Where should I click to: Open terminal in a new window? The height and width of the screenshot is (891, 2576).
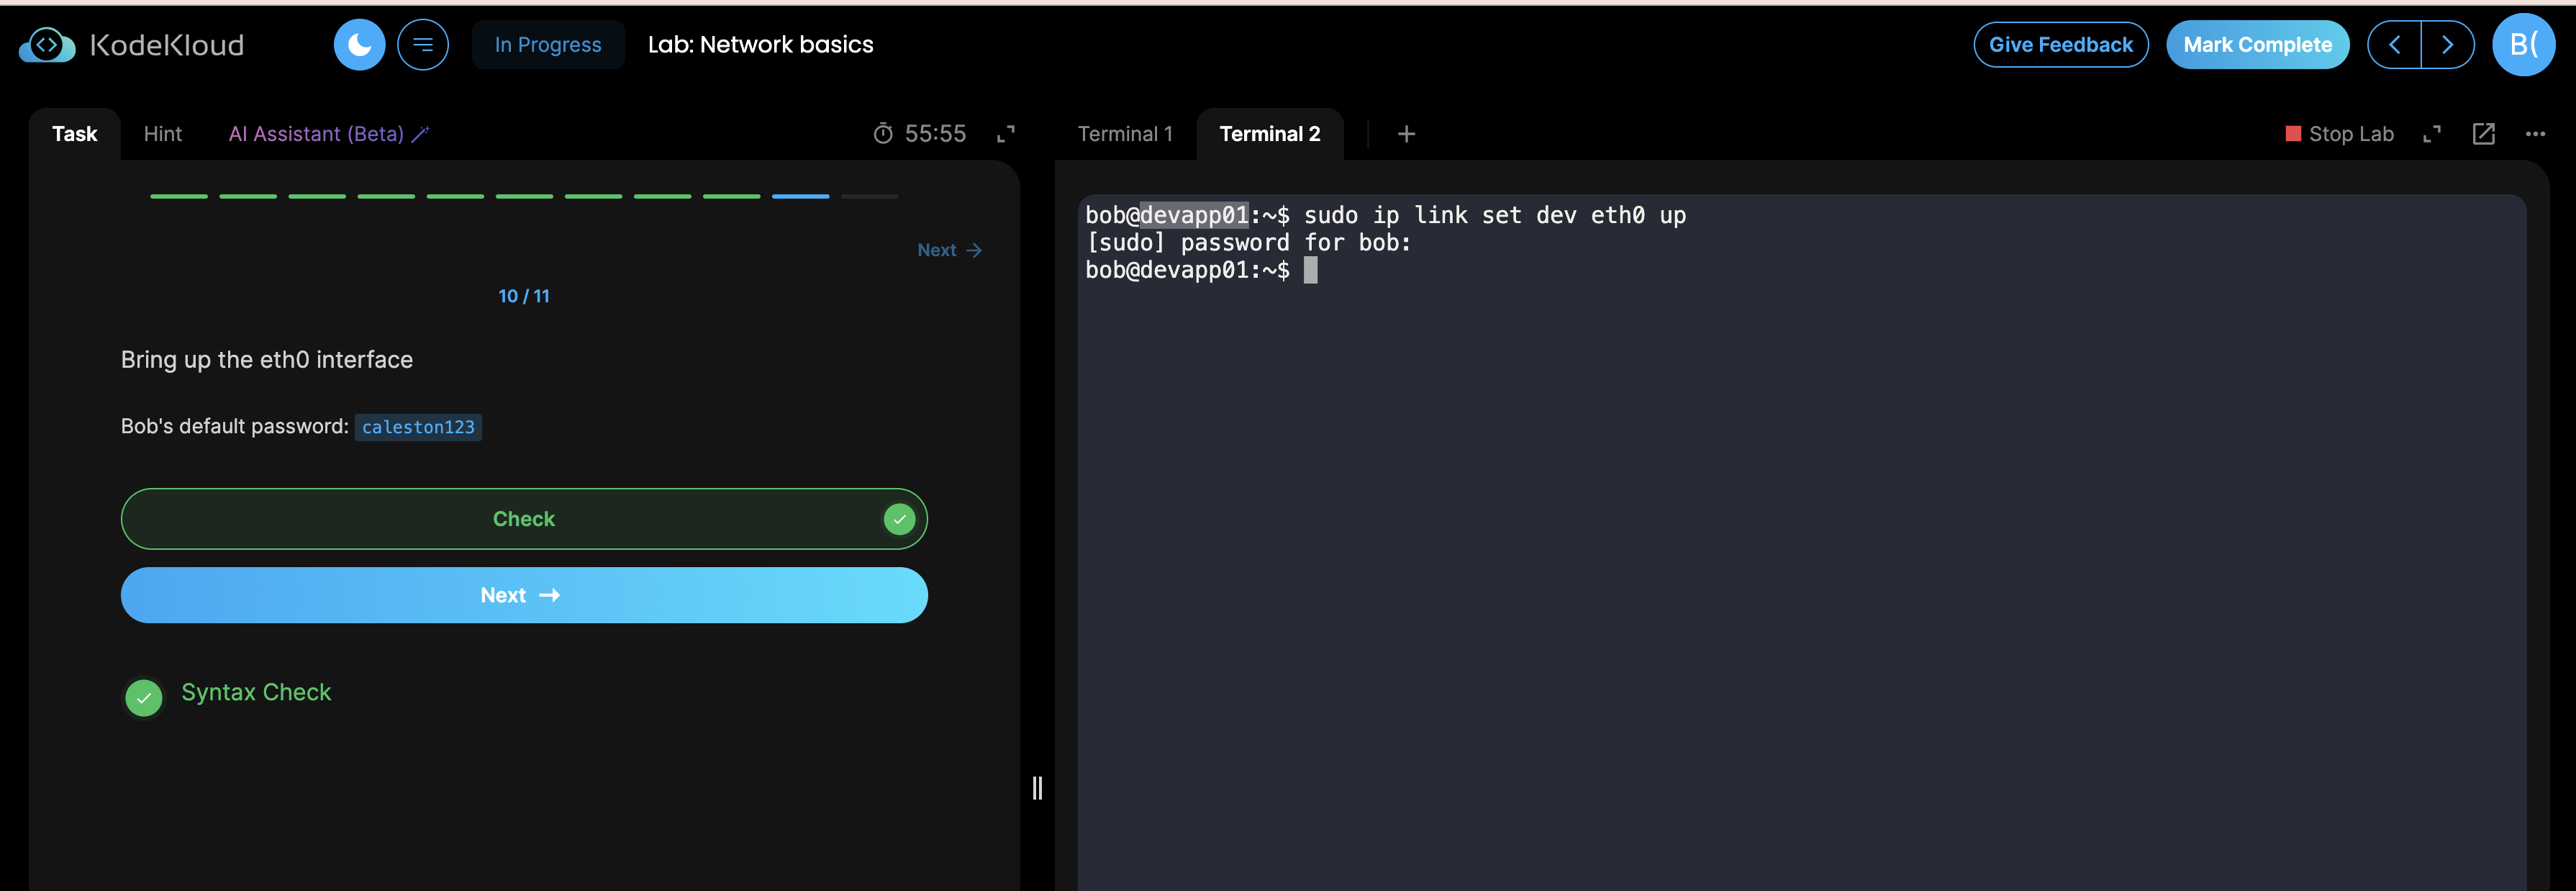pos(2483,134)
